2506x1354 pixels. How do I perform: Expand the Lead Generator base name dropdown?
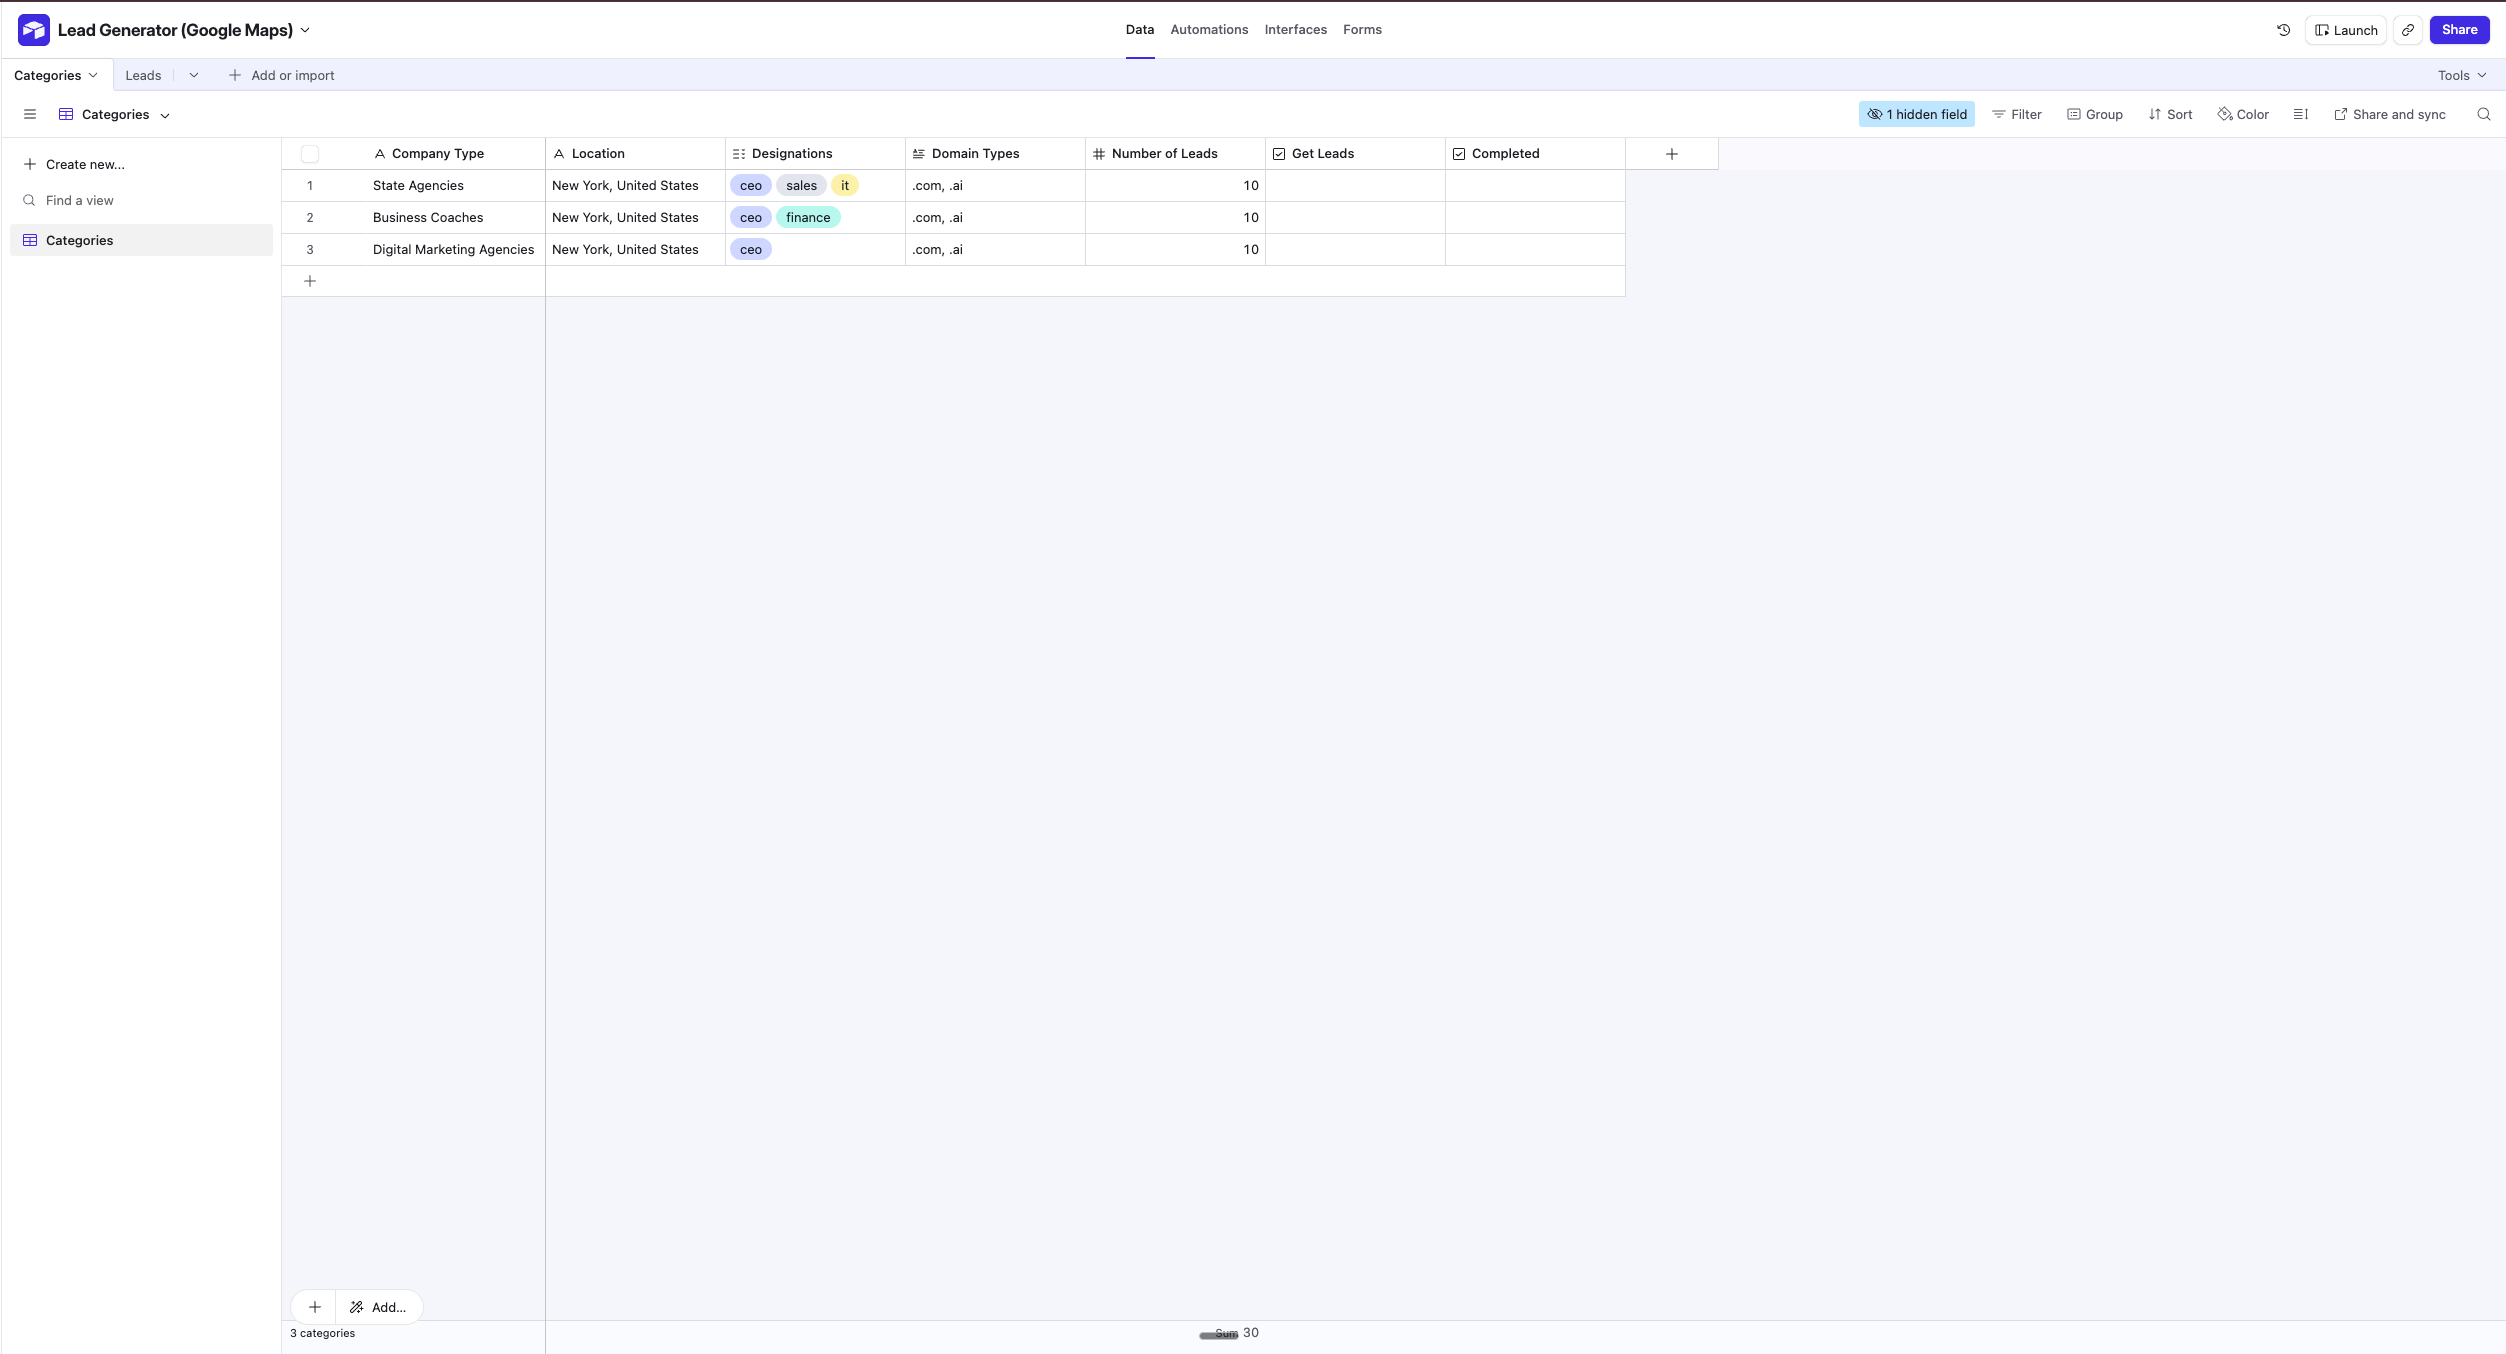coord(305,30)
